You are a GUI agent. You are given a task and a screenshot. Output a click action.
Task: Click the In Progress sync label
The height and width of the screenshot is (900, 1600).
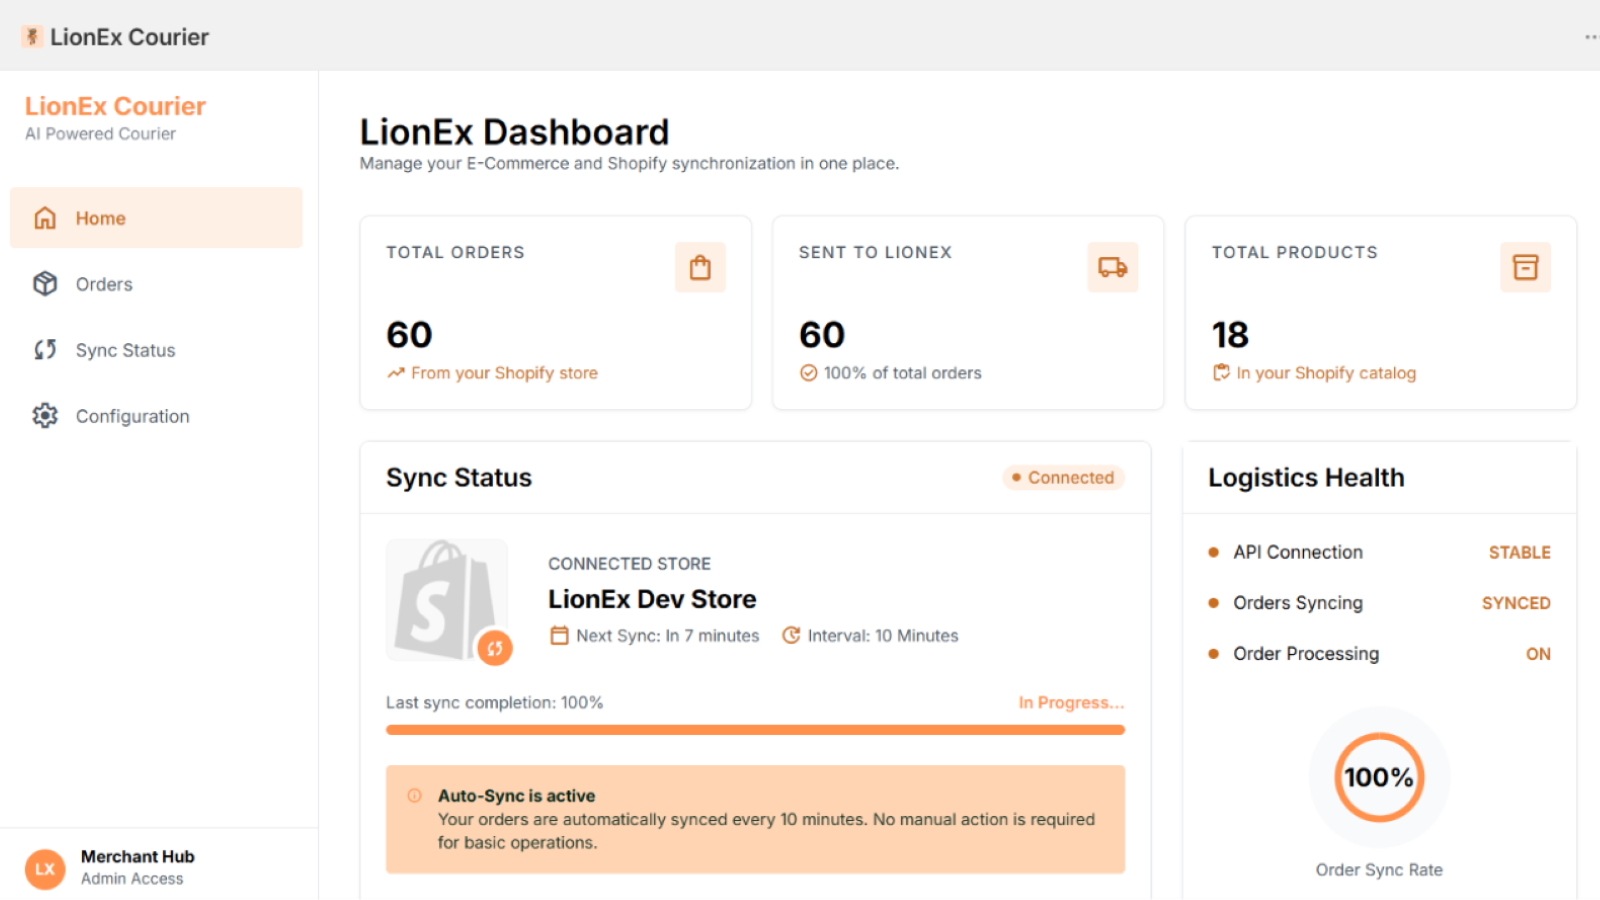click(x=1071, y=703)
